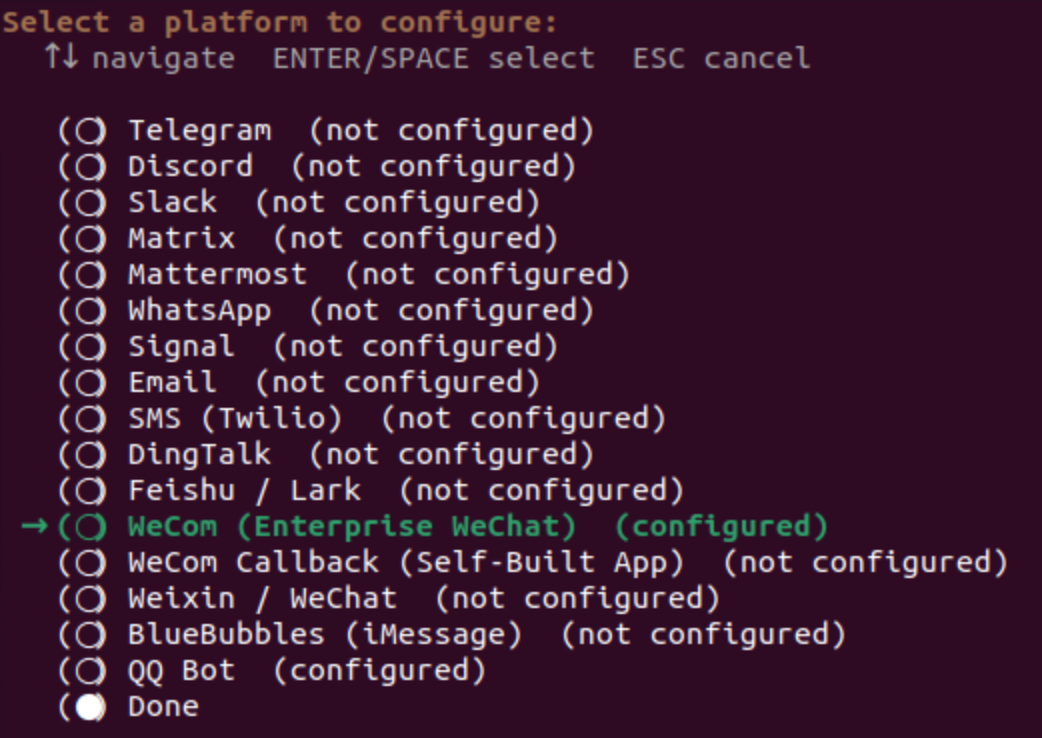This screenshot has height=738, width=1042.
Task: Click the SMS (Twilio) menu entry
Action: pos(235,419)
